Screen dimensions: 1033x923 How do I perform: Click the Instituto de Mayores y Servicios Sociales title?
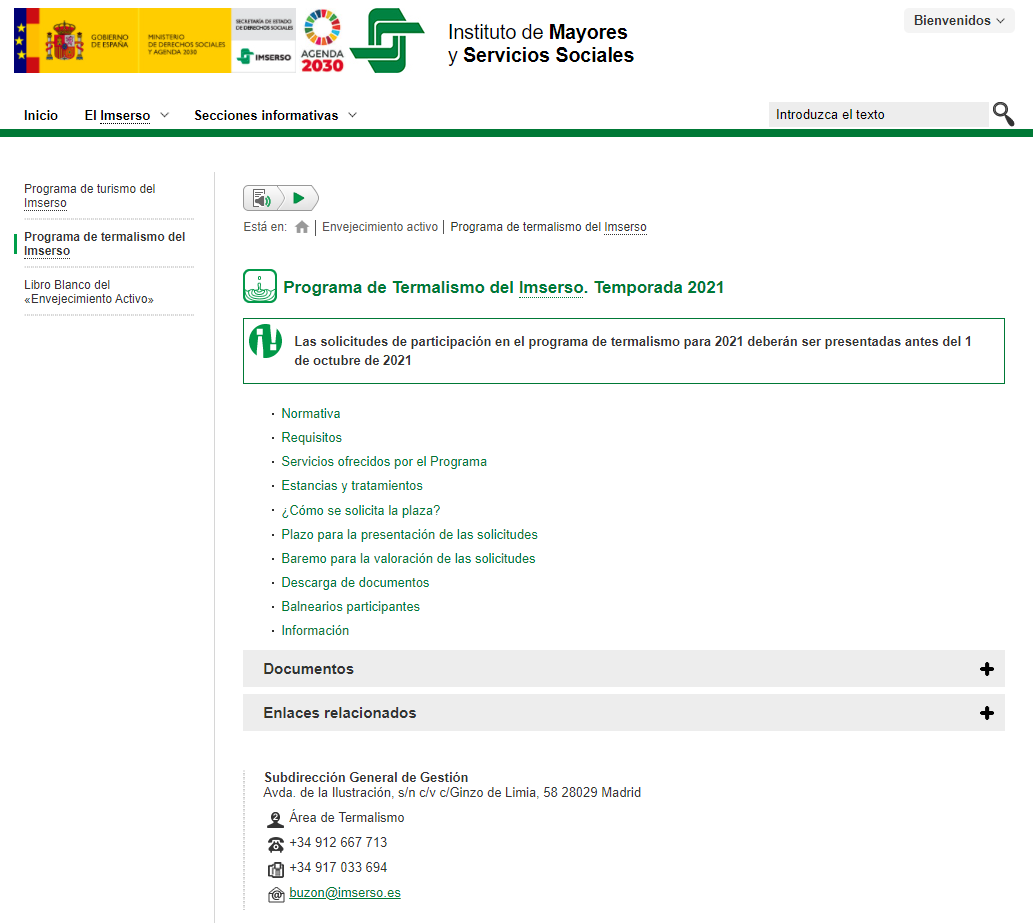[x=541, y=43]
